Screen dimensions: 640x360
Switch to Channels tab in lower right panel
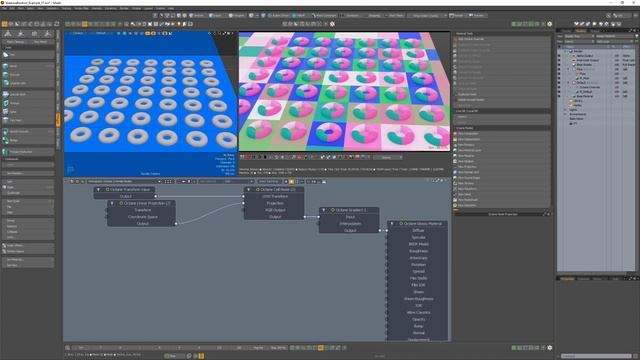tap(583, 278)
